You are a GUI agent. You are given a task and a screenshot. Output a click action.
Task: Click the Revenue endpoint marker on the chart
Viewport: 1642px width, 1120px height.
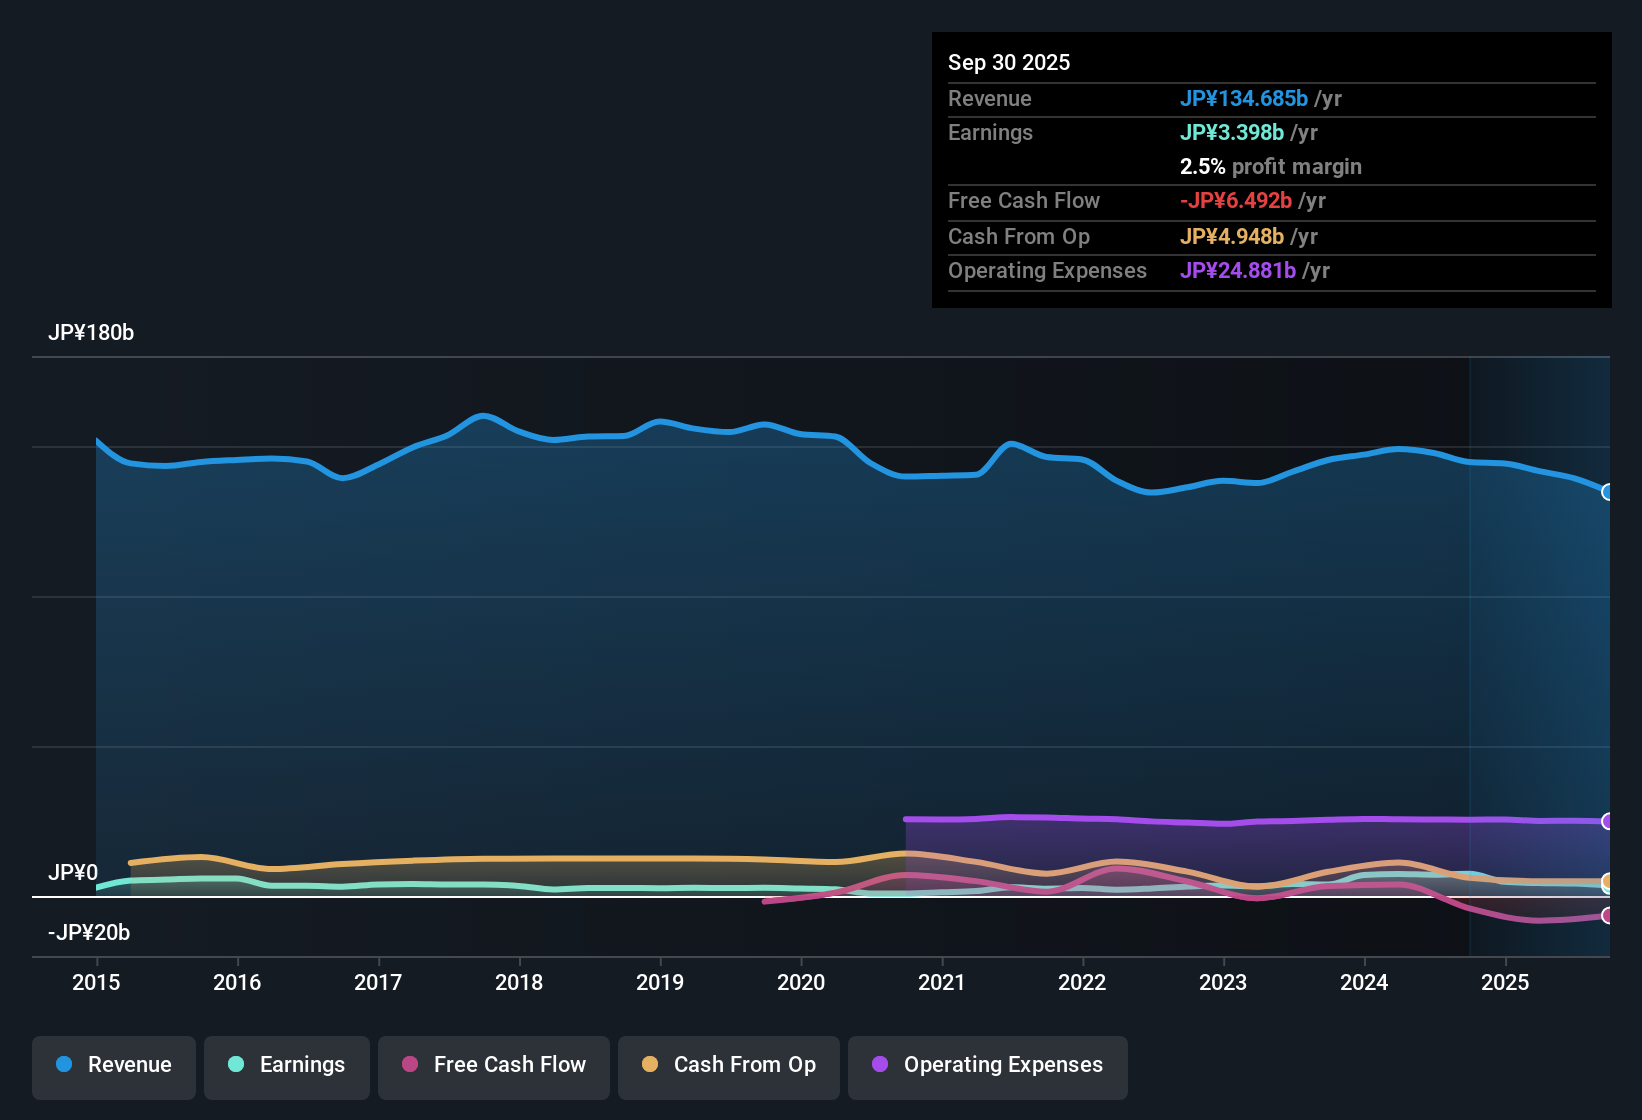[x=1607, y=492]
